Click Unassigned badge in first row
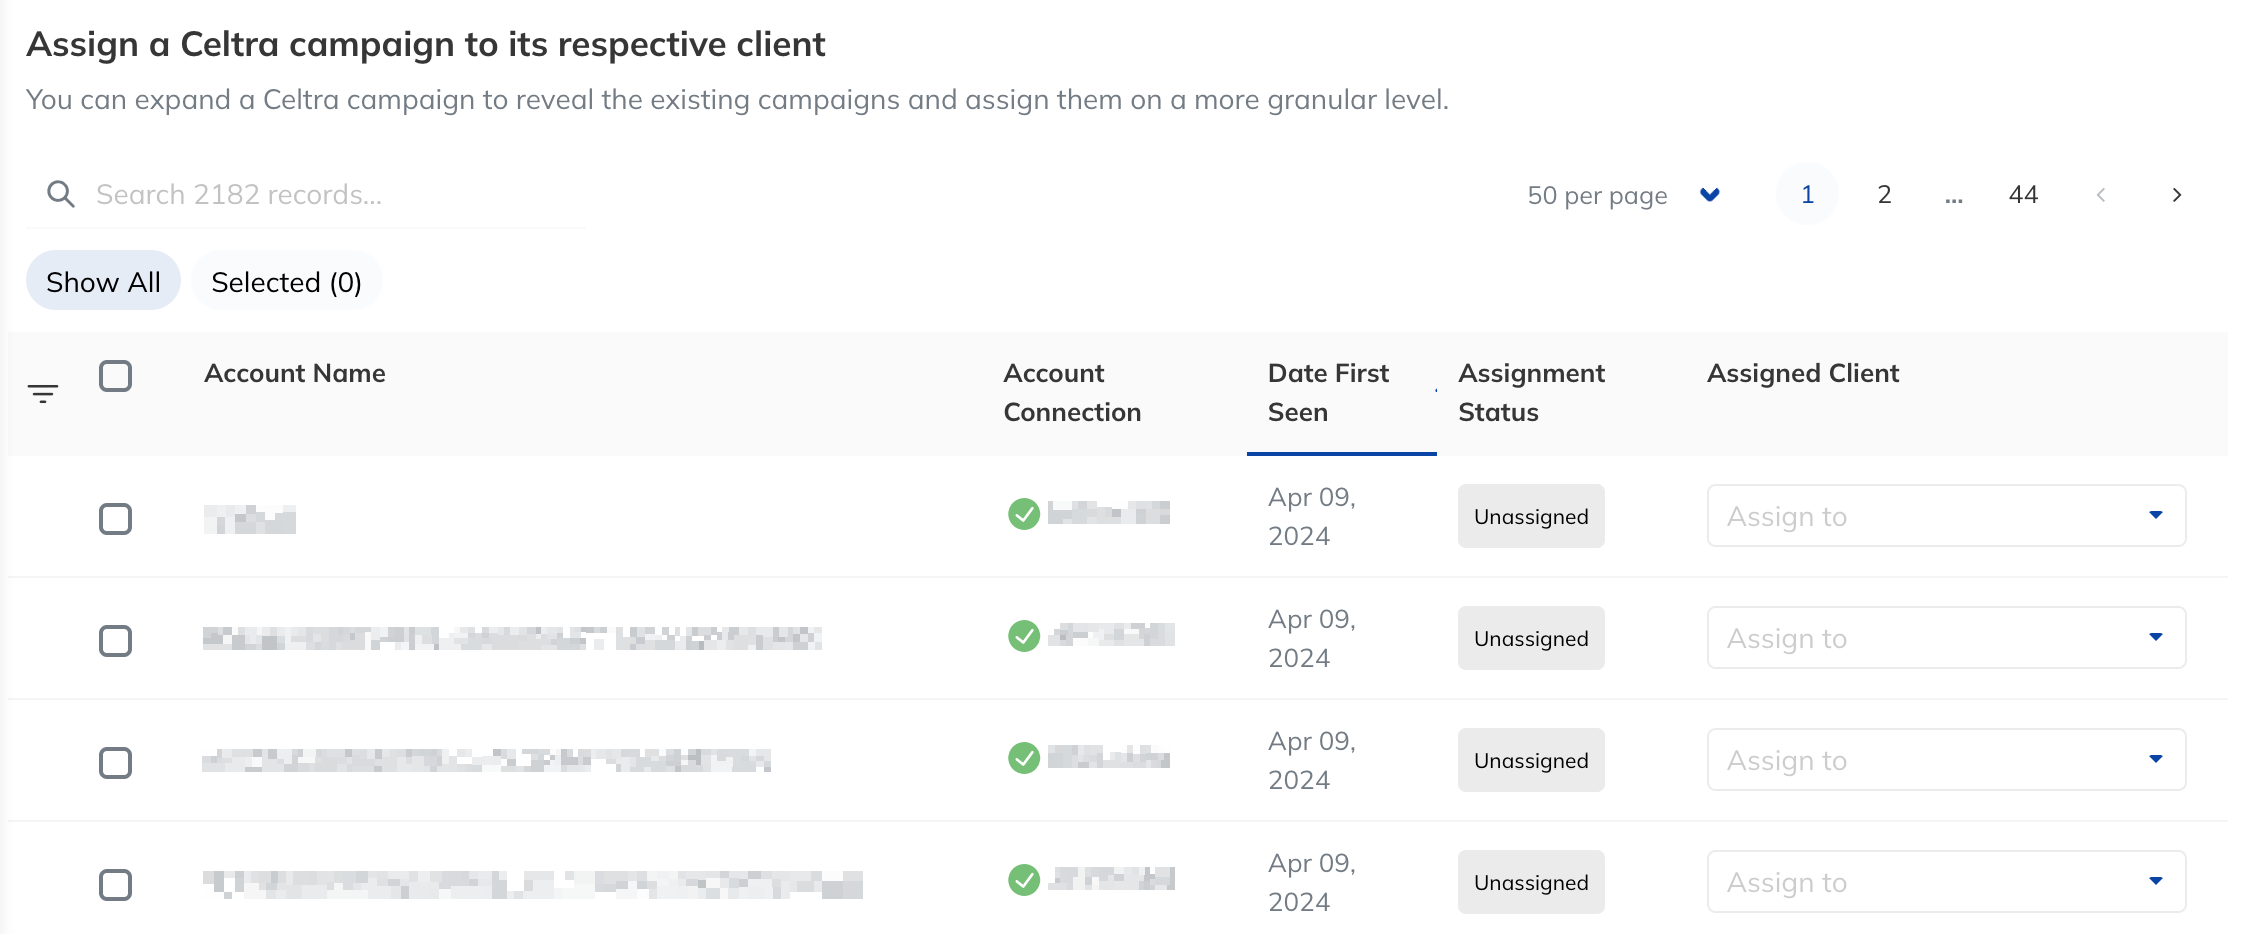The image size is (2244, 934). click(x=1531, y=516)
